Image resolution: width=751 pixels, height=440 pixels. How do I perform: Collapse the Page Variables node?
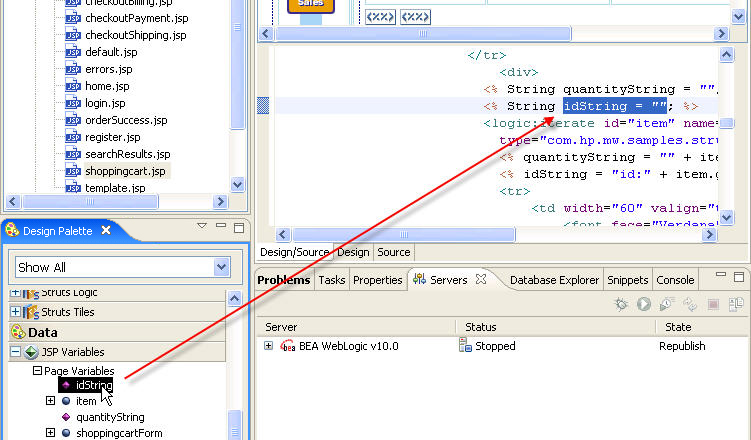tap(37, 371)
